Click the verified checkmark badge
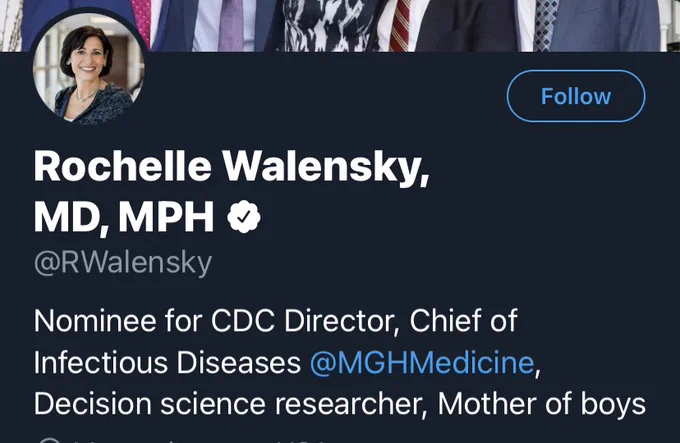 point(244,216)
